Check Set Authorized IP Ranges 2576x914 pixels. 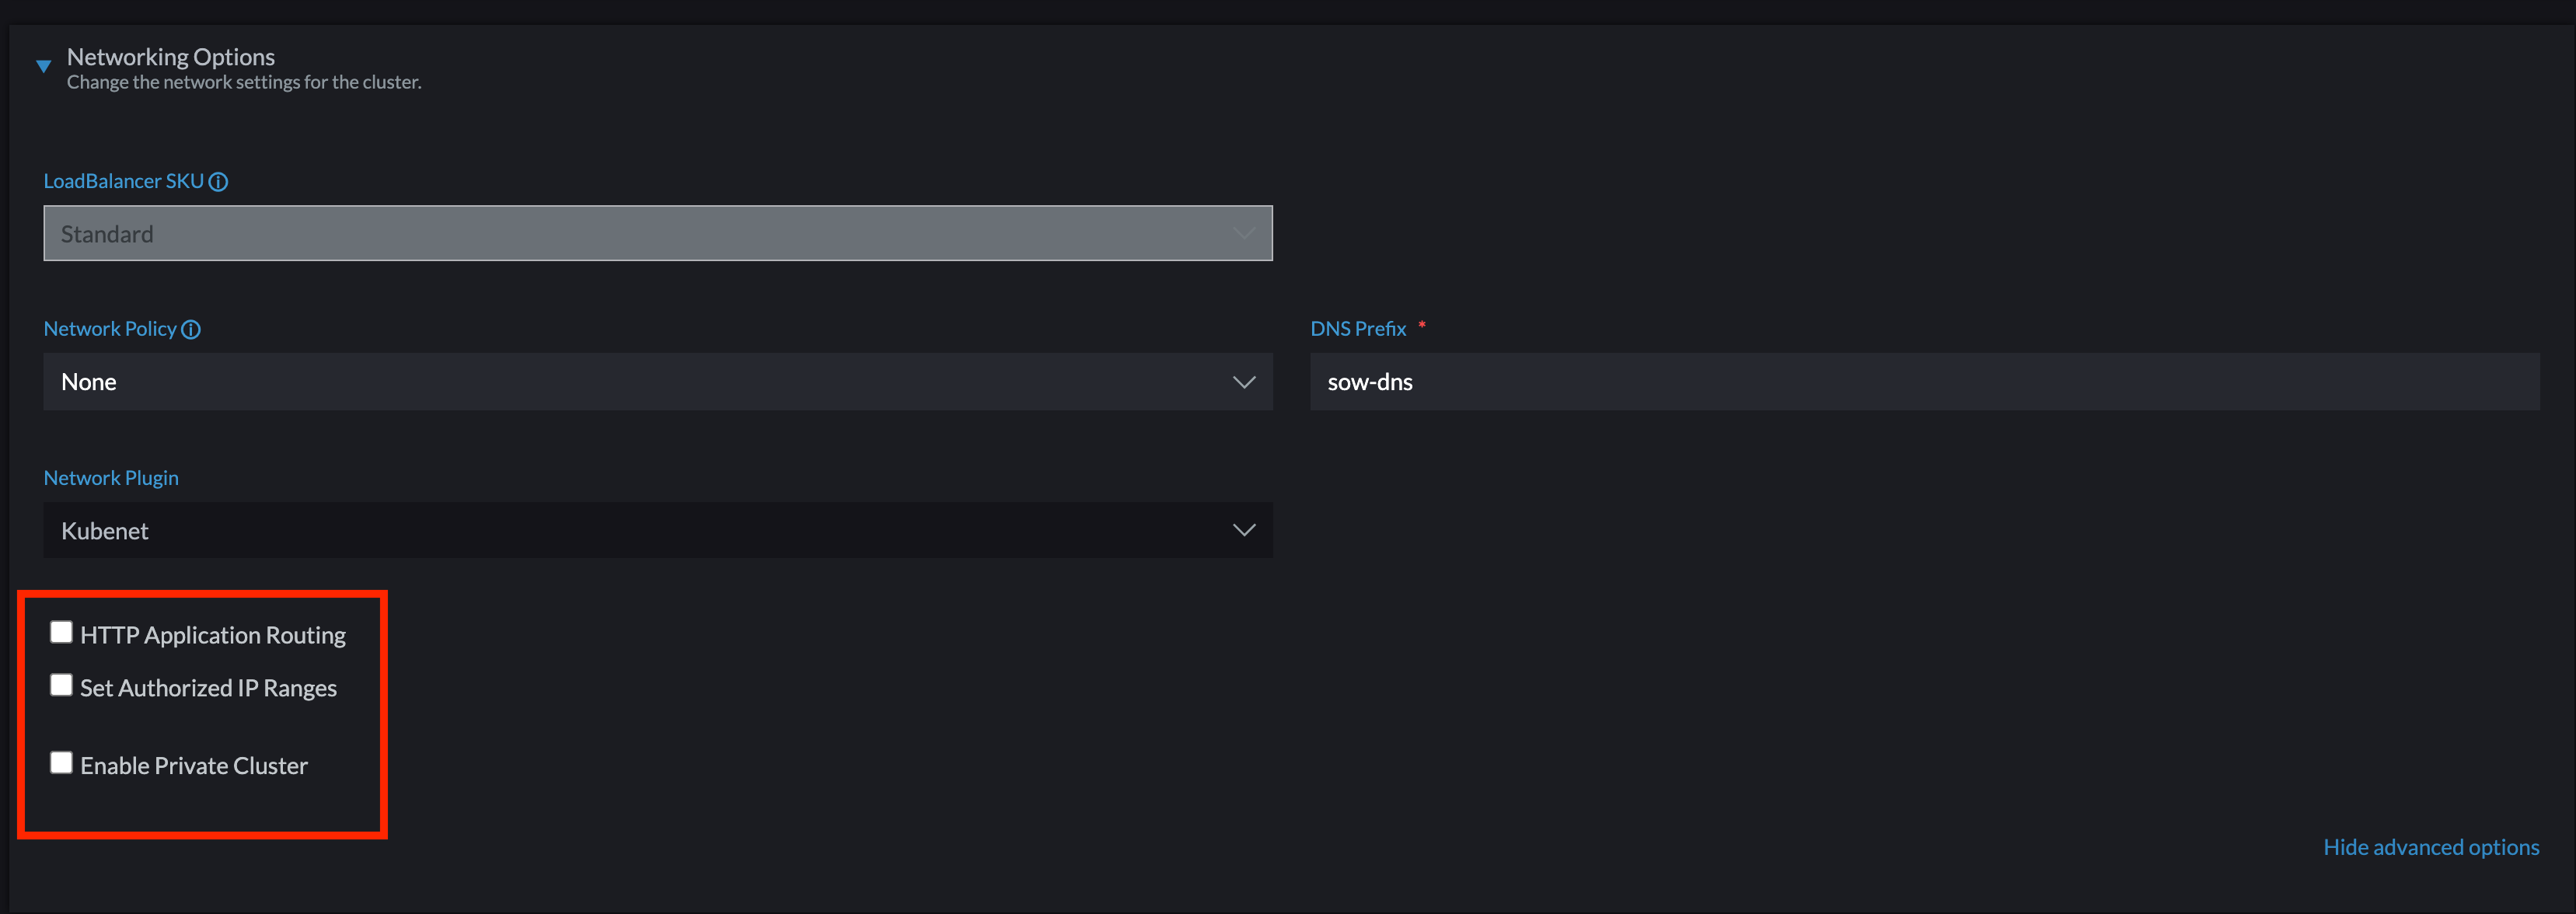click(61, 684)
